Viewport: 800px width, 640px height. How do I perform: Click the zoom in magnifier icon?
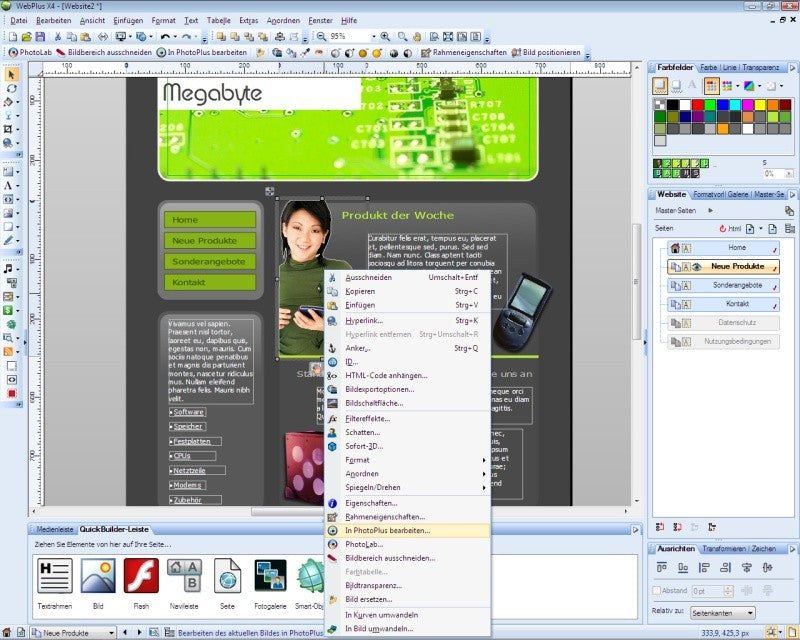pyautogui.click(x=385, y=37)
